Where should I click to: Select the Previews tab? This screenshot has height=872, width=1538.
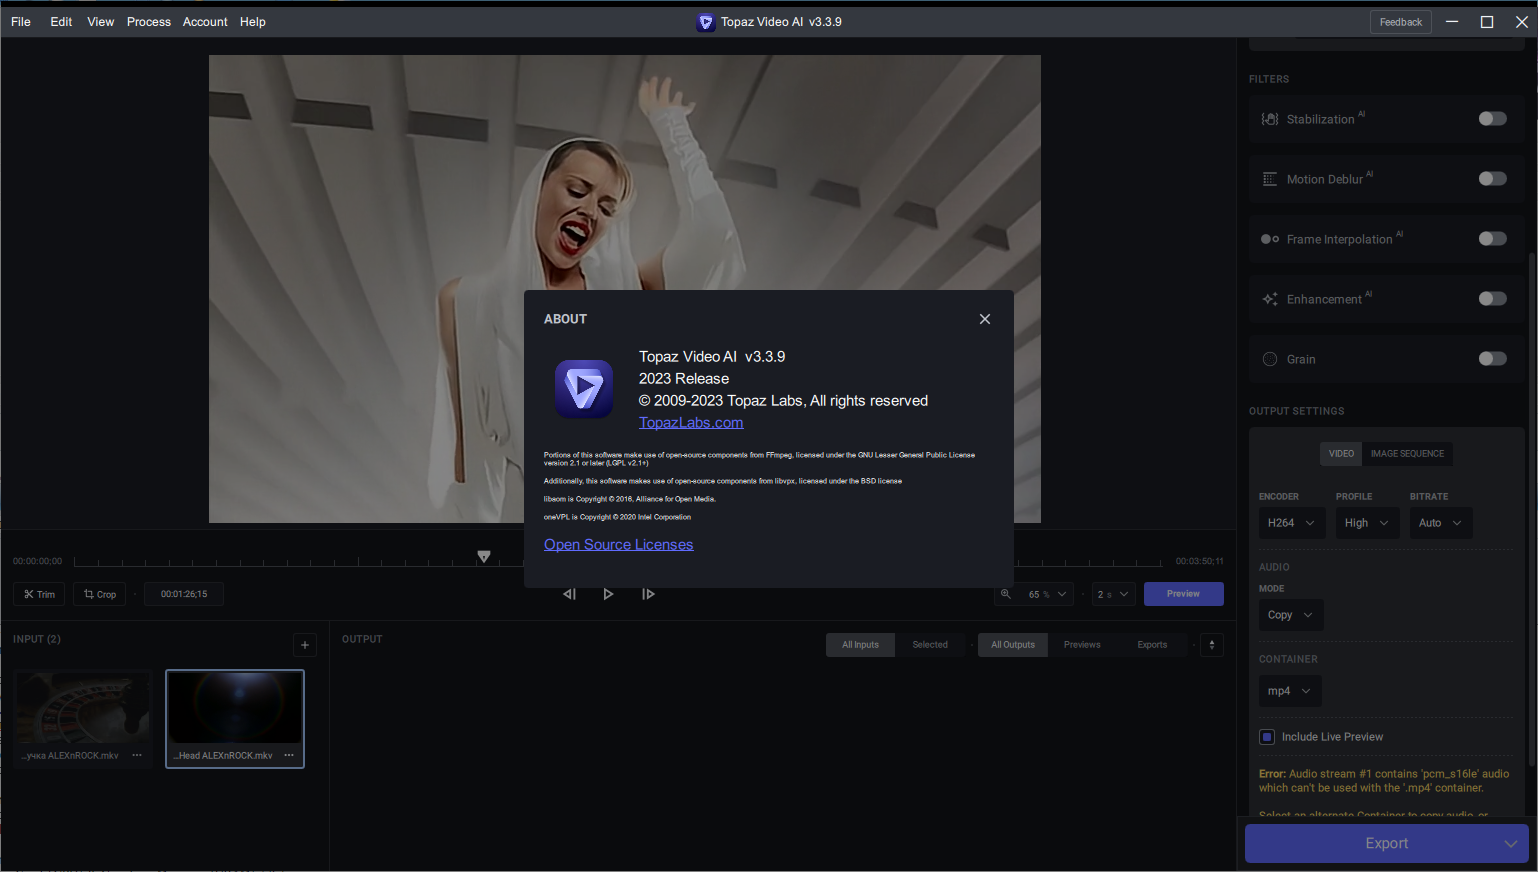[x=1082, y=645]
